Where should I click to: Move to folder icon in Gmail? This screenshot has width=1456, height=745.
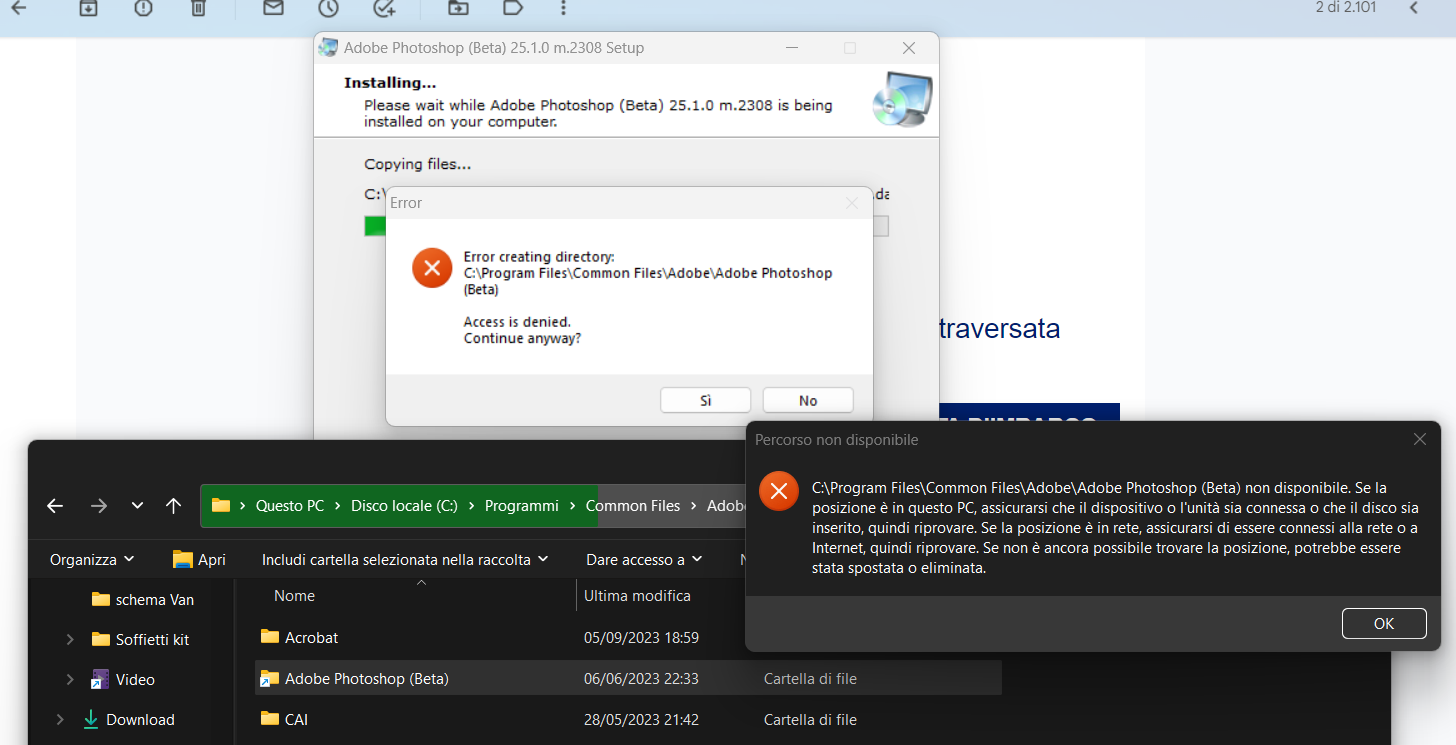click(x=458, y=8)
